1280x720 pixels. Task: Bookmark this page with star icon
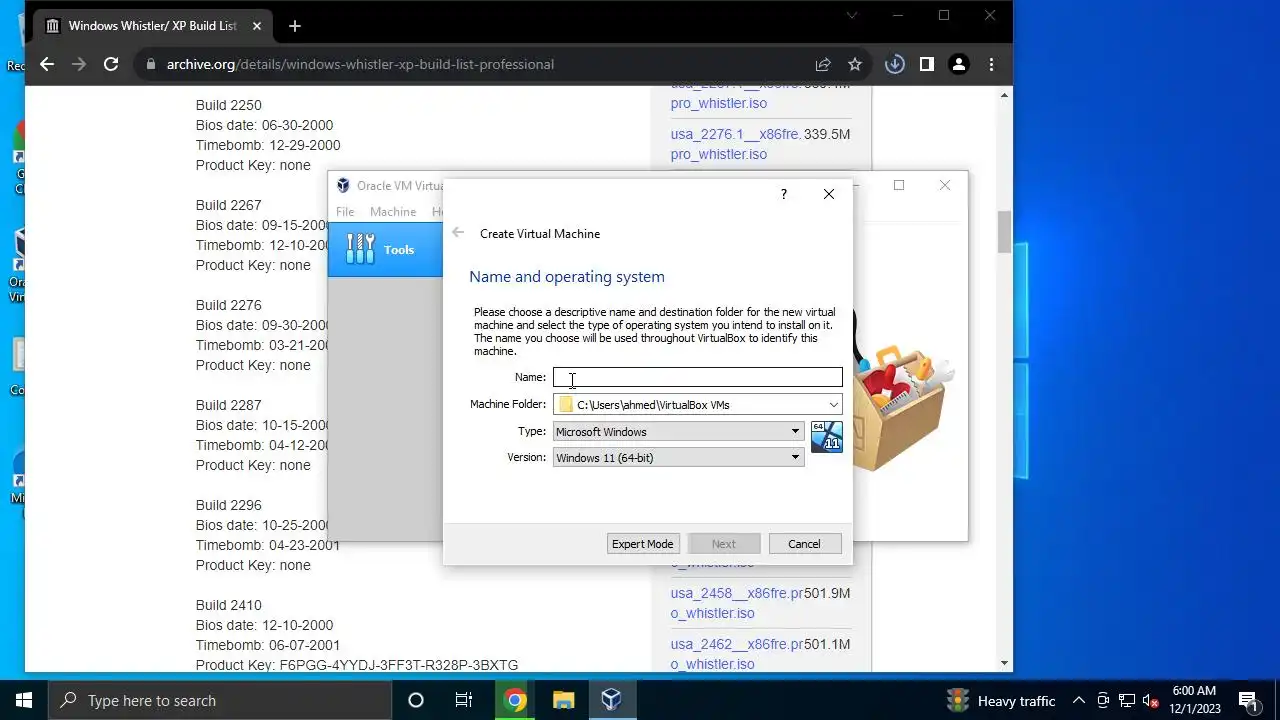(855, 64)
